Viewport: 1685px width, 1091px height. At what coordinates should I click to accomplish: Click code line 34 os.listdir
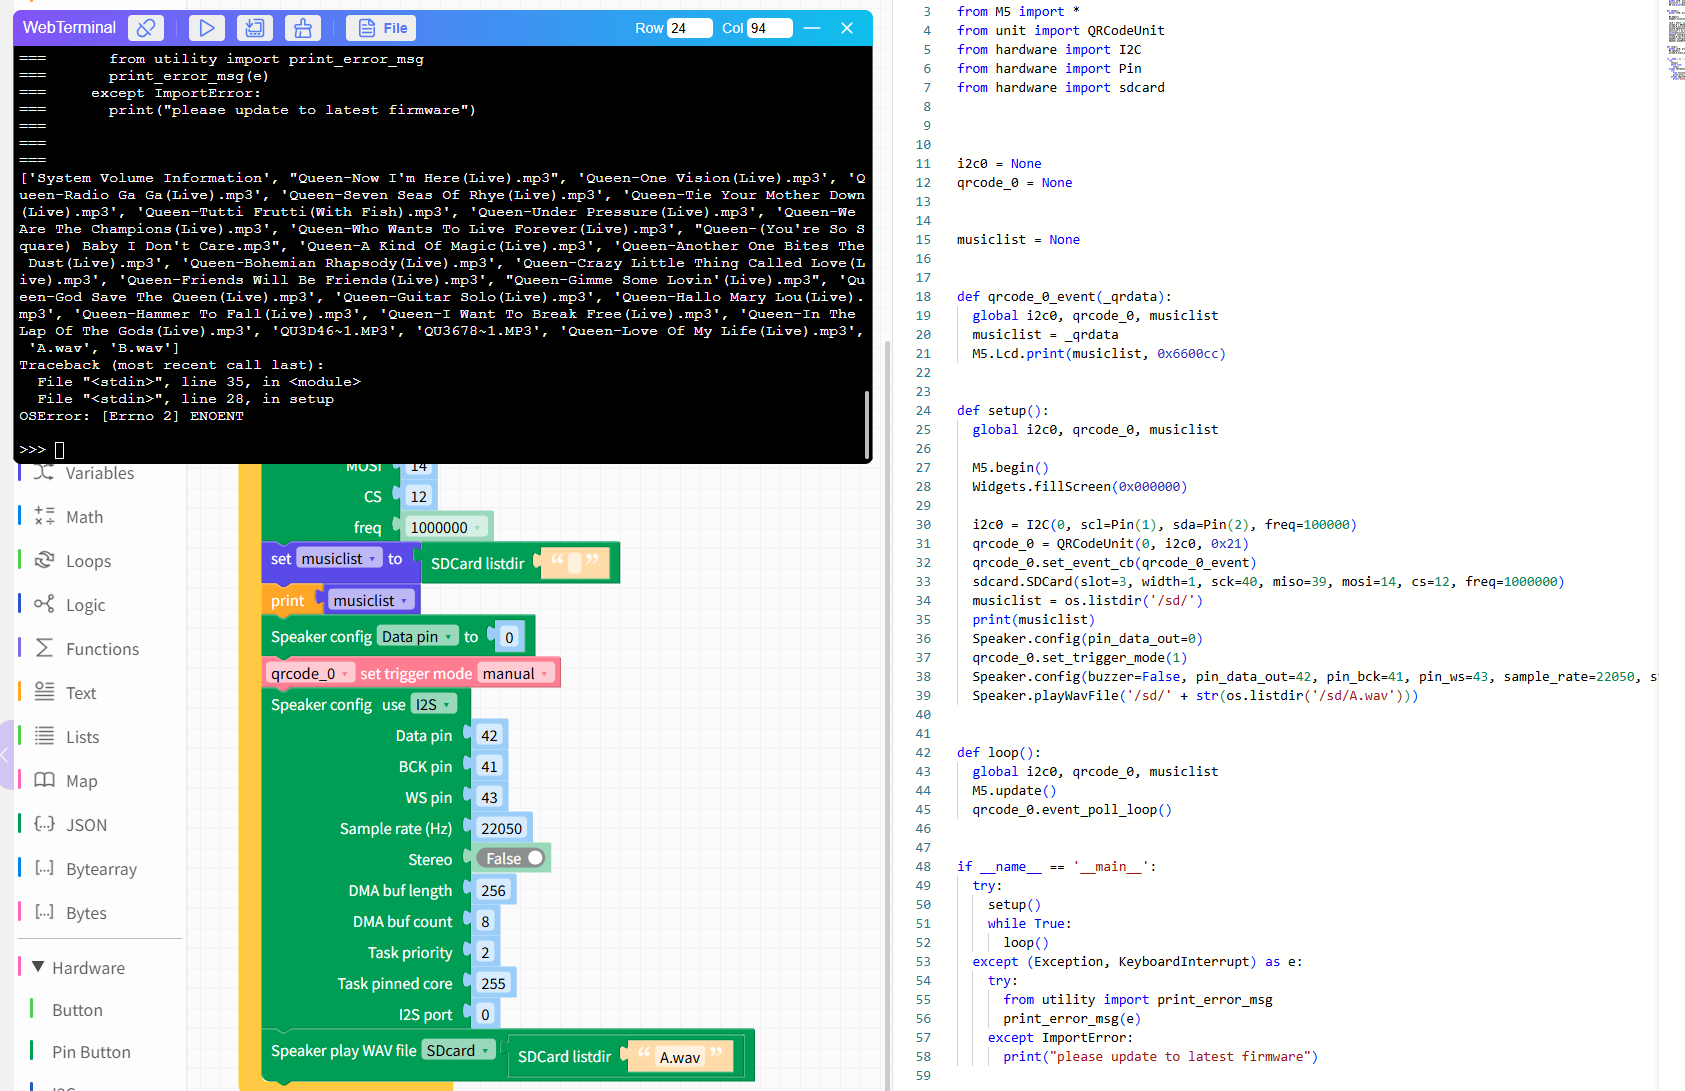(1087, 601)
